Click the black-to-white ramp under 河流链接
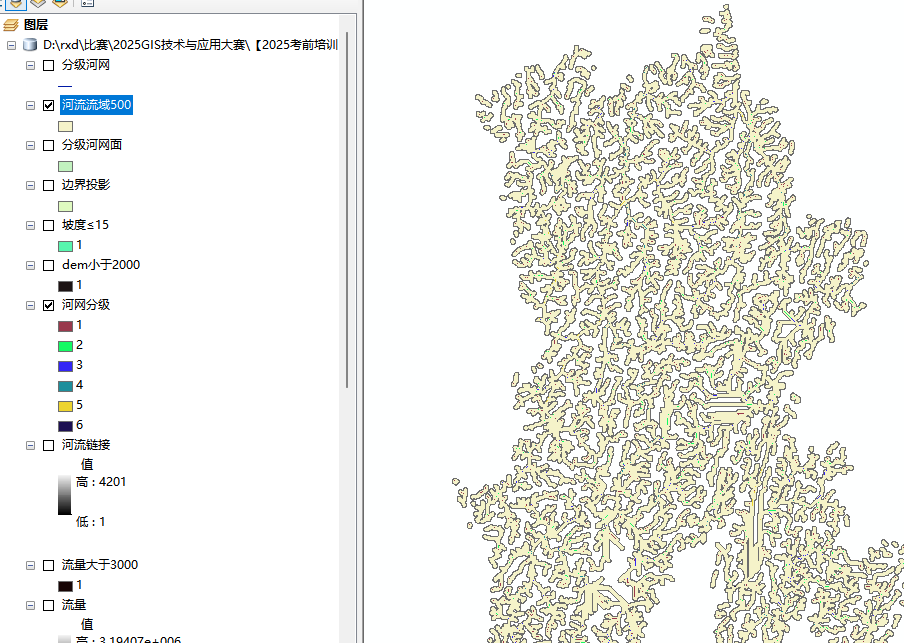This screenshot has width=904, height=643. tap(65, 495)
